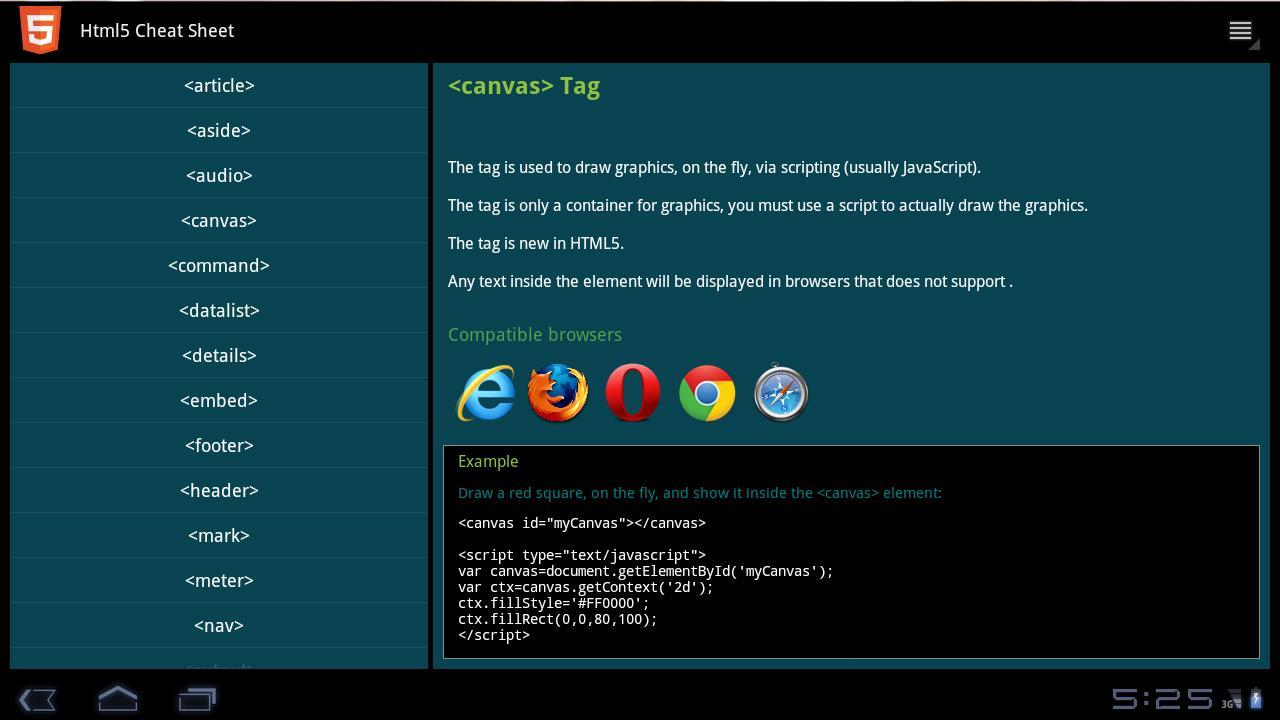This screenshot has height=720, width=1280.
Task: Click the HTML5 logo icon
Action: (40, 30)
